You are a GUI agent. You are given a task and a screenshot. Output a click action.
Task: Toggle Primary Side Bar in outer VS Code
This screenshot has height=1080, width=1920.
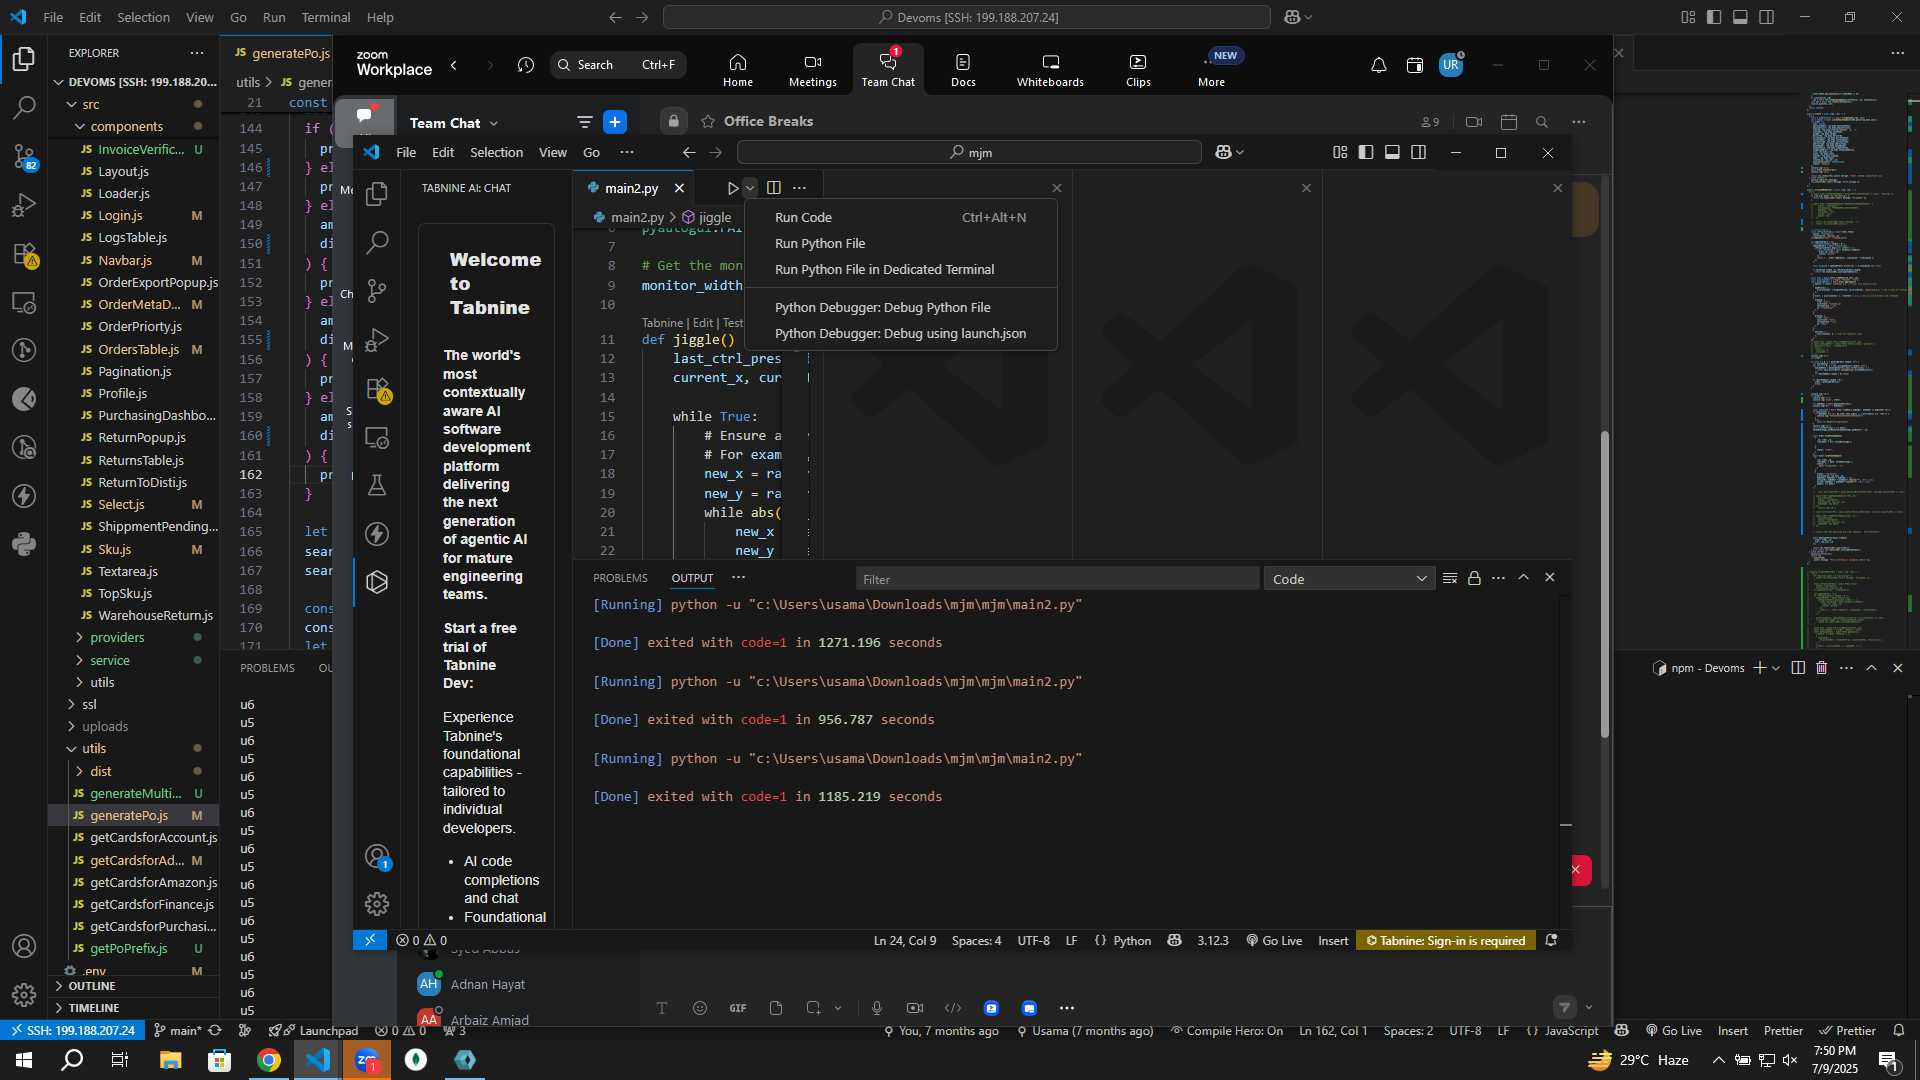coord(1714,17)
